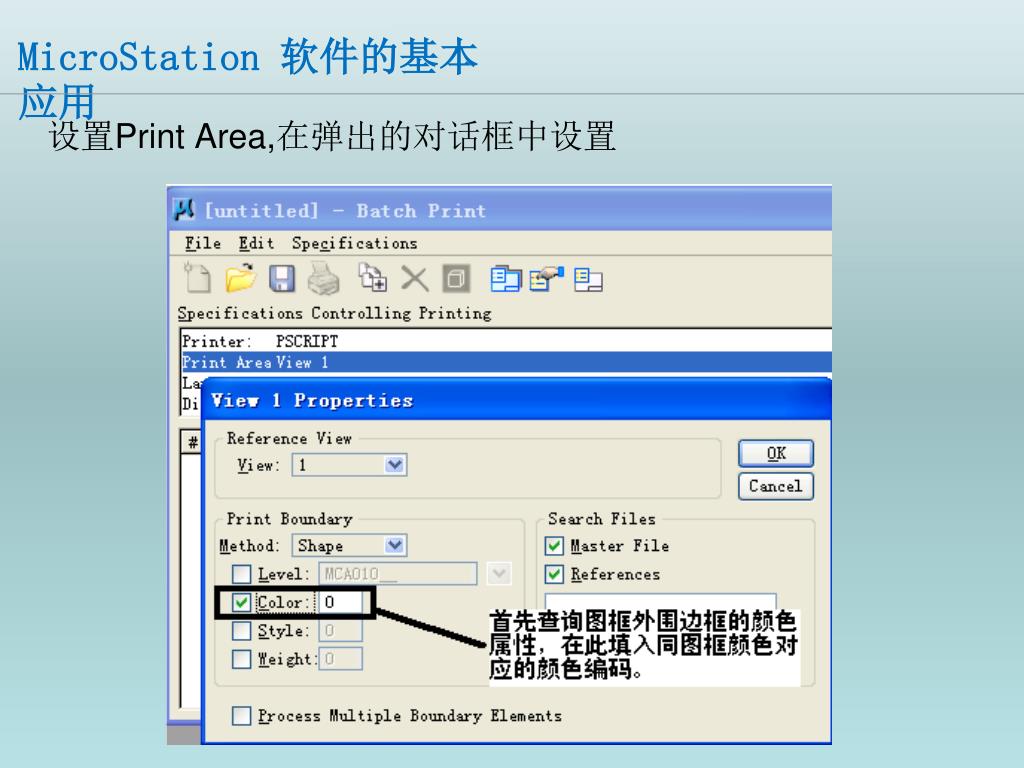Open the File menu
The width and height of the screenshot is (1024, 768).
tap(202, 244)
